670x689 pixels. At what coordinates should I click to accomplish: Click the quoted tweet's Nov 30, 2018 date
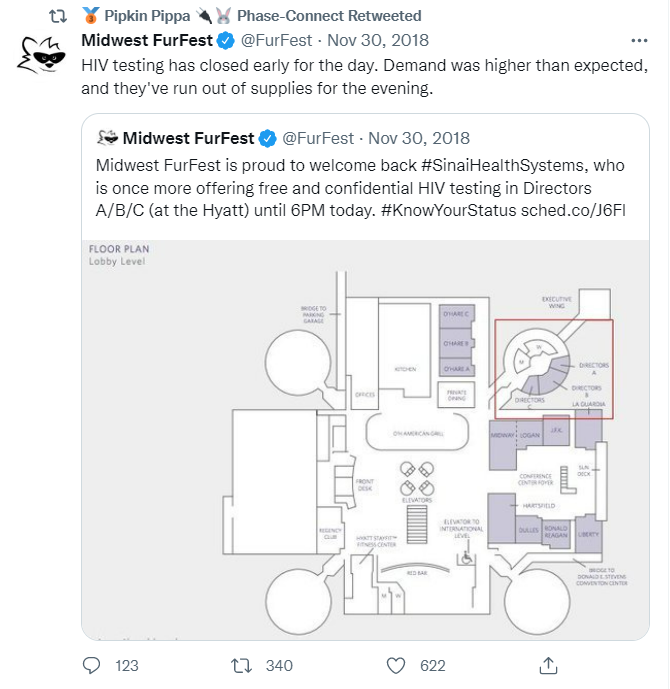(x=421, y=138)
